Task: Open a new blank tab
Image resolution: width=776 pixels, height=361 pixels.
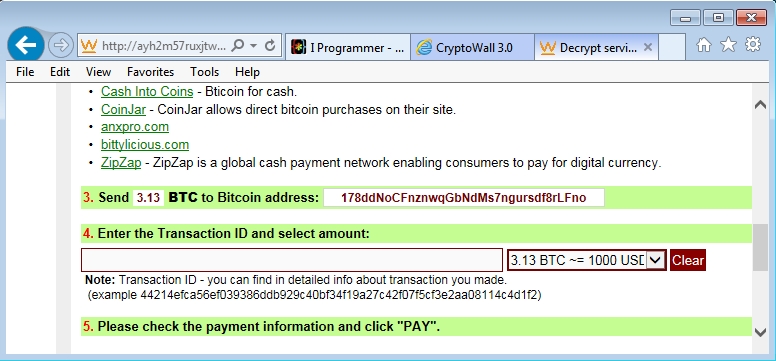Action: click(672, 48)
